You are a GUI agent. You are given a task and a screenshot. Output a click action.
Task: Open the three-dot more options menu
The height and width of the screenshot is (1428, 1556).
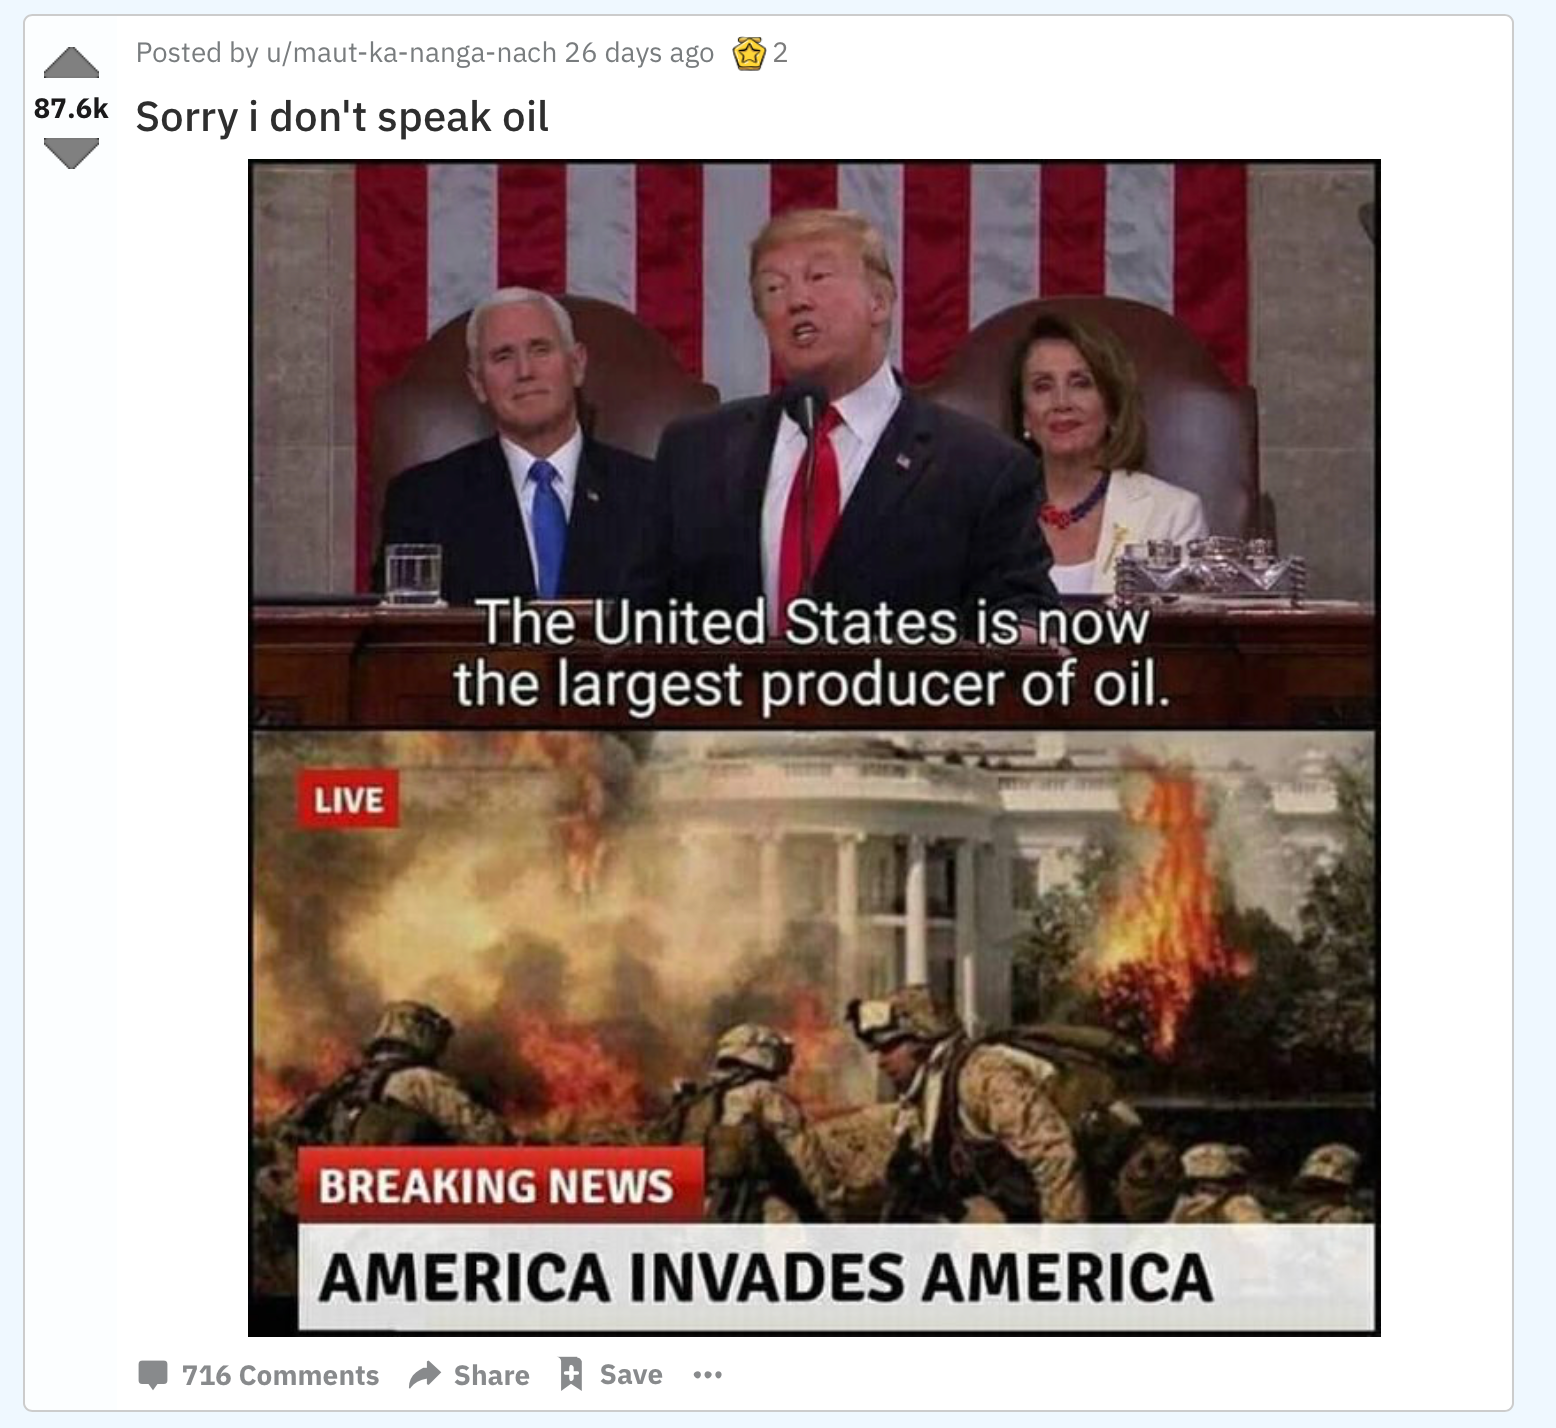point(707,1375)
